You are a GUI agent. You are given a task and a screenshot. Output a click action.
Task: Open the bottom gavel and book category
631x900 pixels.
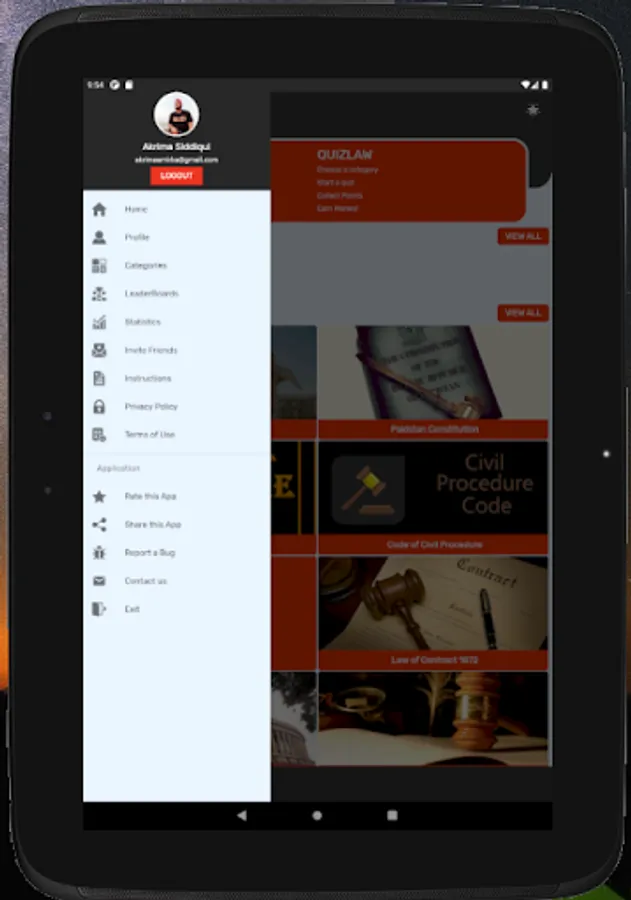click(433, 719)
